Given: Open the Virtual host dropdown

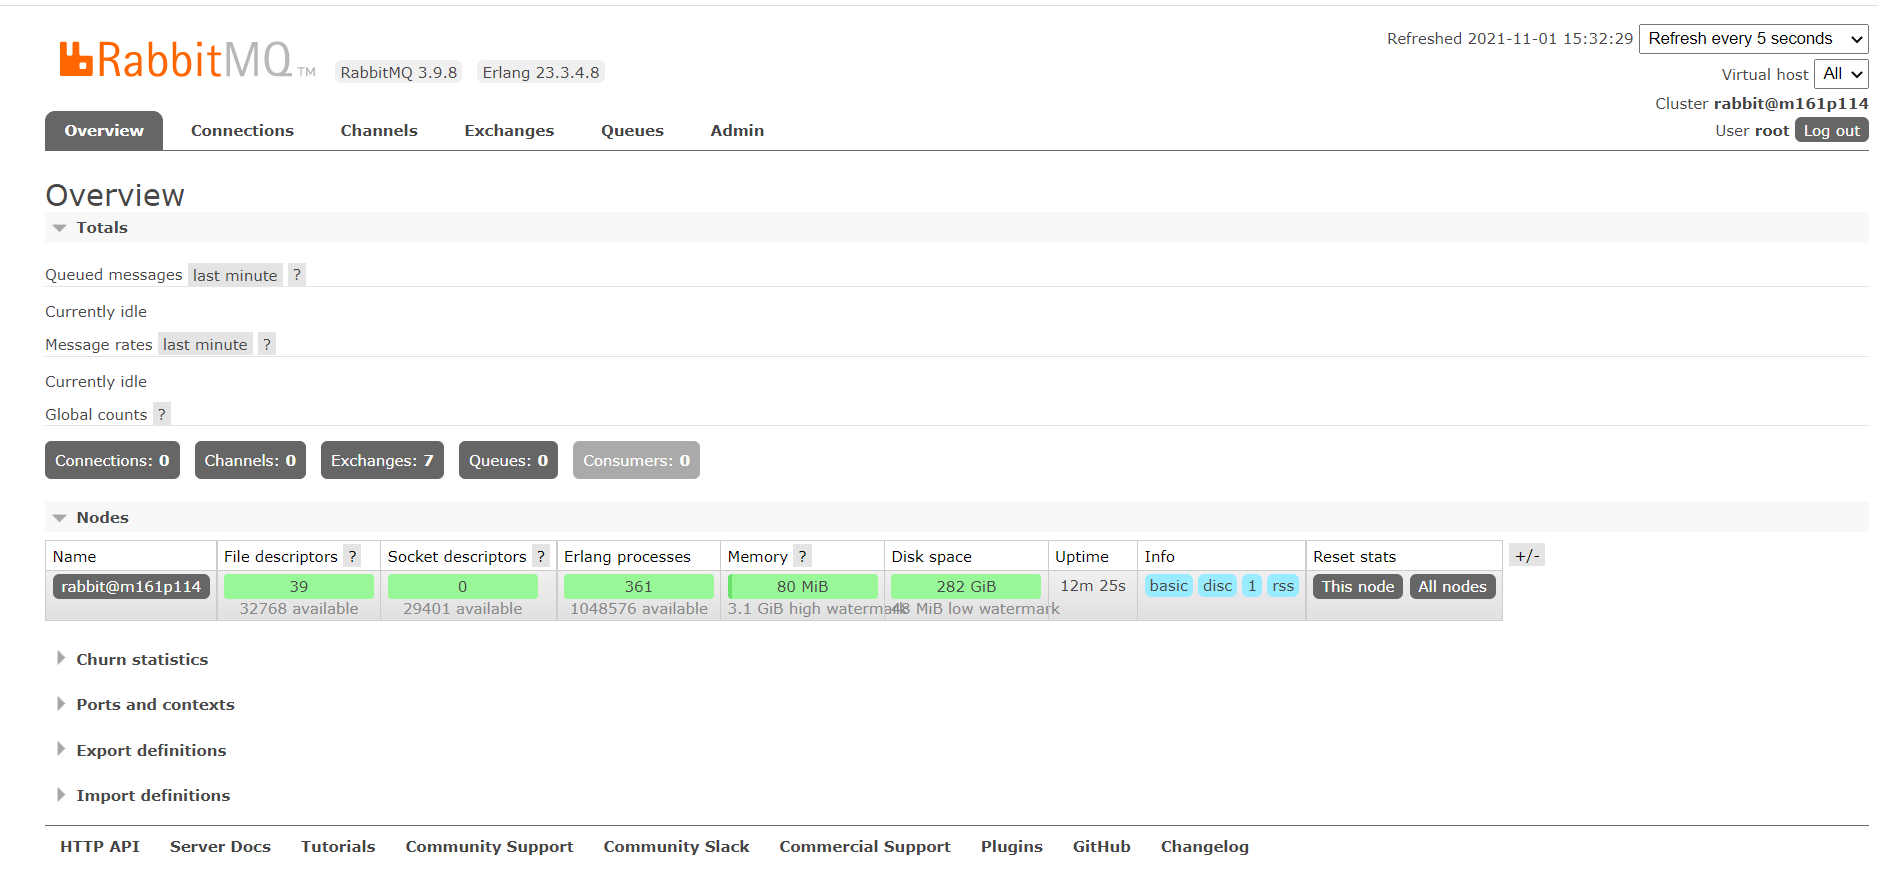Looking at the screenshot, I should [x=1841, y=74].
